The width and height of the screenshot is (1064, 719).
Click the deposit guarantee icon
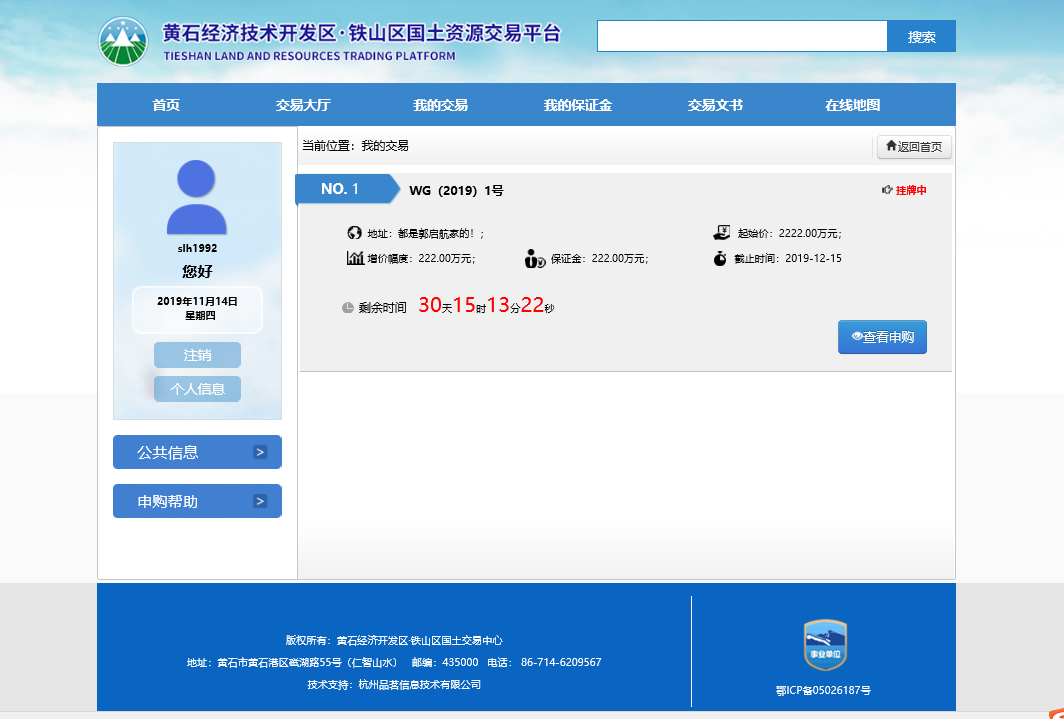(535, 259)
